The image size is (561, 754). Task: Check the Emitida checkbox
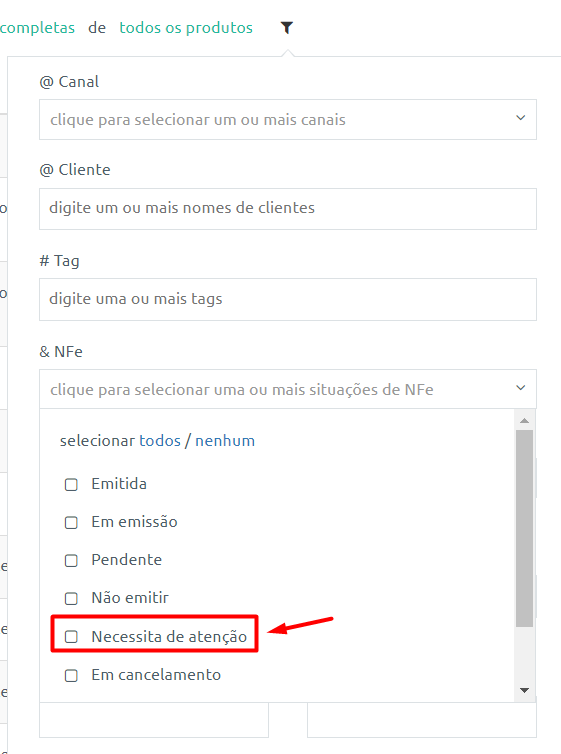(71, 484)
